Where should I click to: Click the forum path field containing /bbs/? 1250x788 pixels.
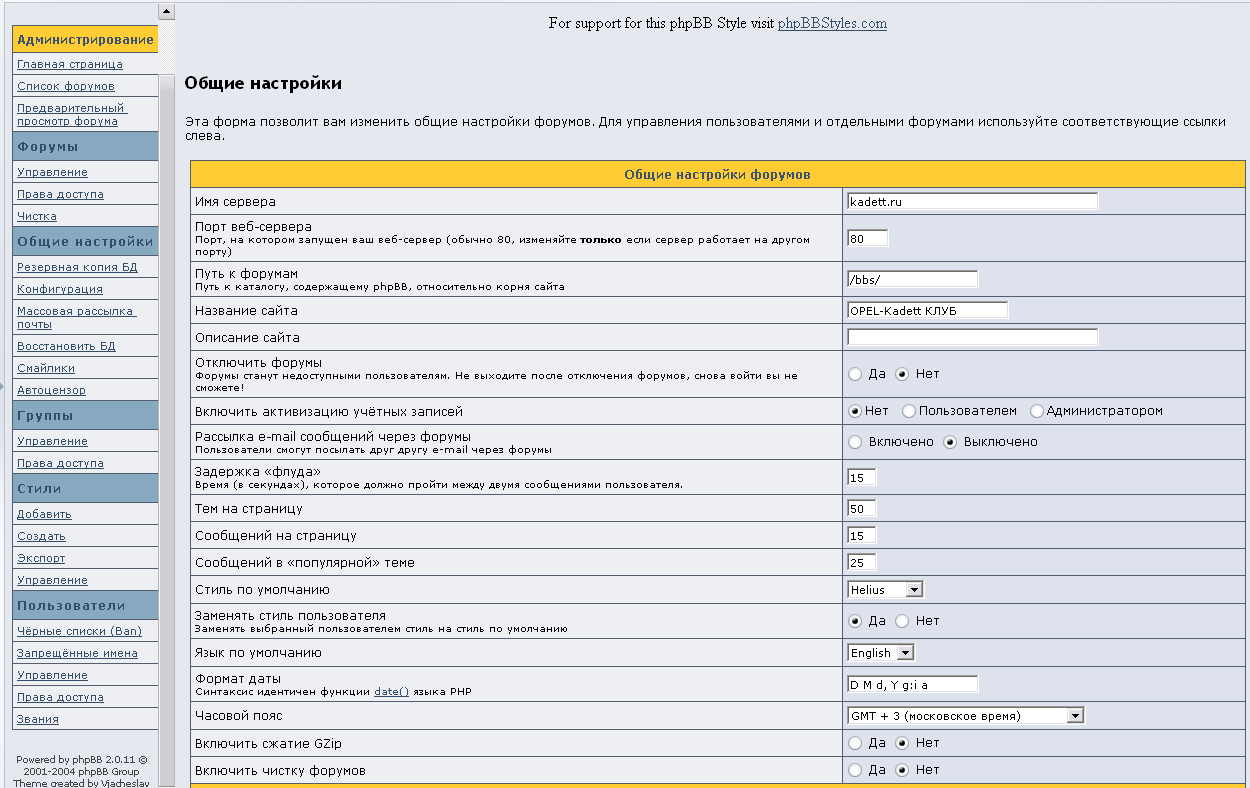[x=912, y=279]
